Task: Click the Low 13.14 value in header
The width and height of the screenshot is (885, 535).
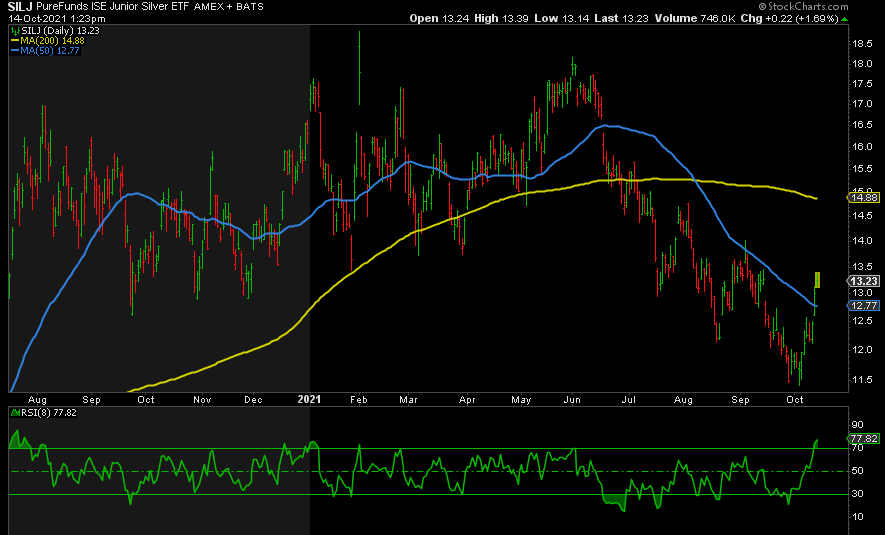Action: click(x=561, y=18)
